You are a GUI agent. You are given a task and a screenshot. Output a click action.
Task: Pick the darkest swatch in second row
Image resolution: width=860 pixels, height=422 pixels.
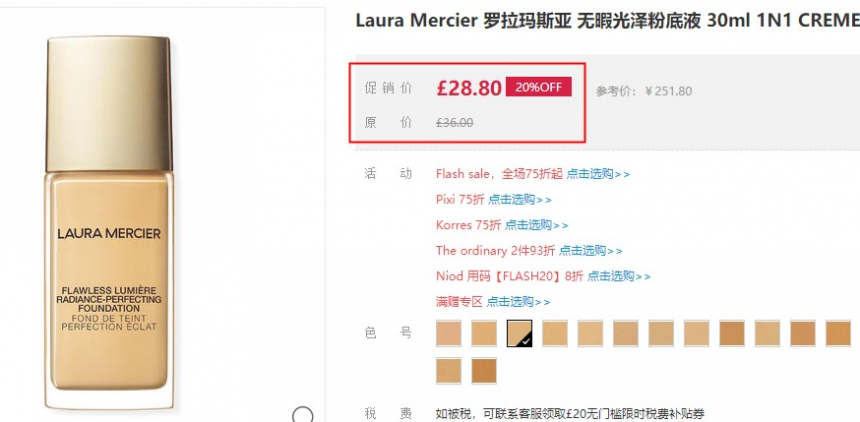[484, 370]
